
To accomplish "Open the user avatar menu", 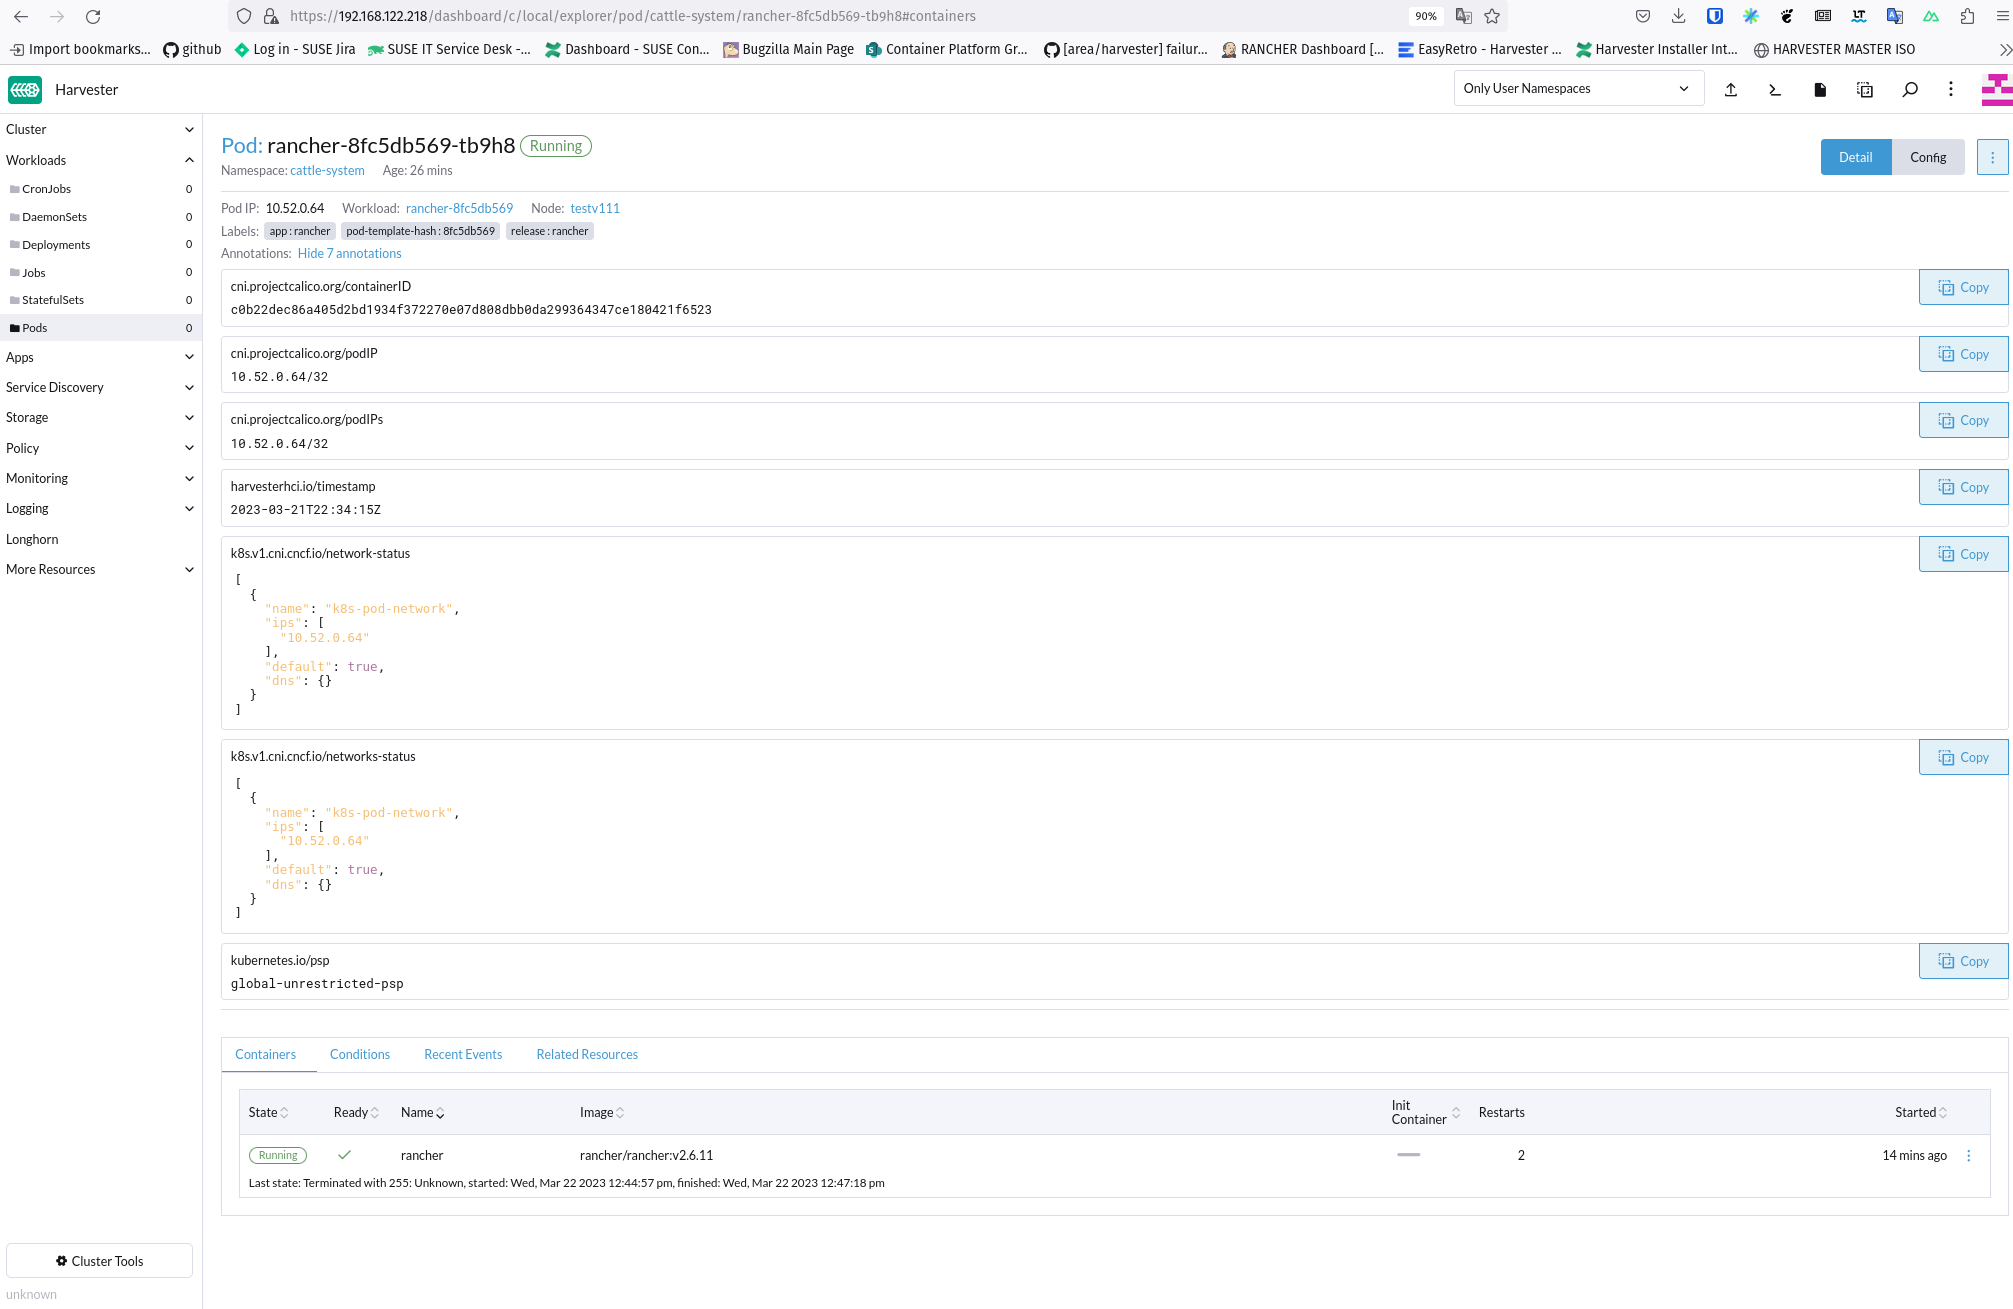I will click(x=1994, y=89).
